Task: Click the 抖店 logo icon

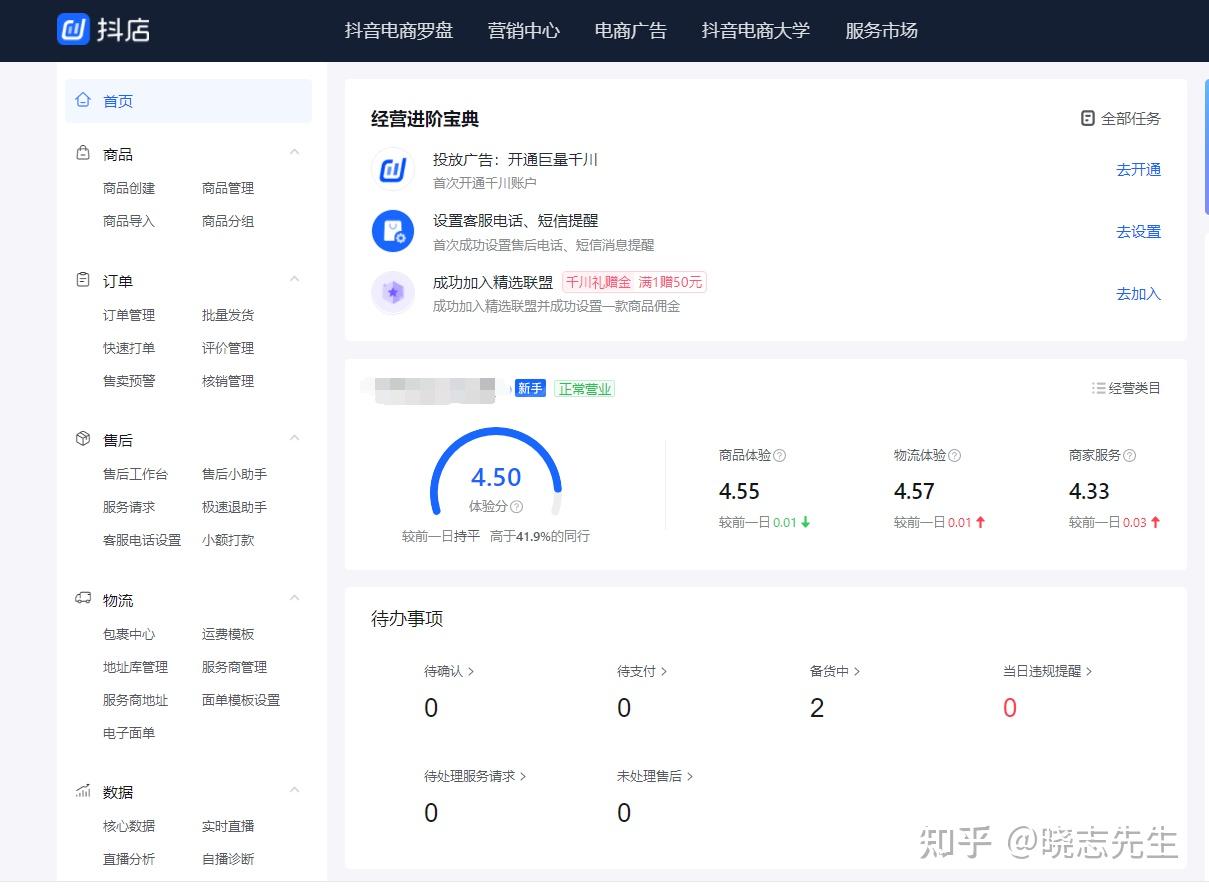Action: coord(73,29)
